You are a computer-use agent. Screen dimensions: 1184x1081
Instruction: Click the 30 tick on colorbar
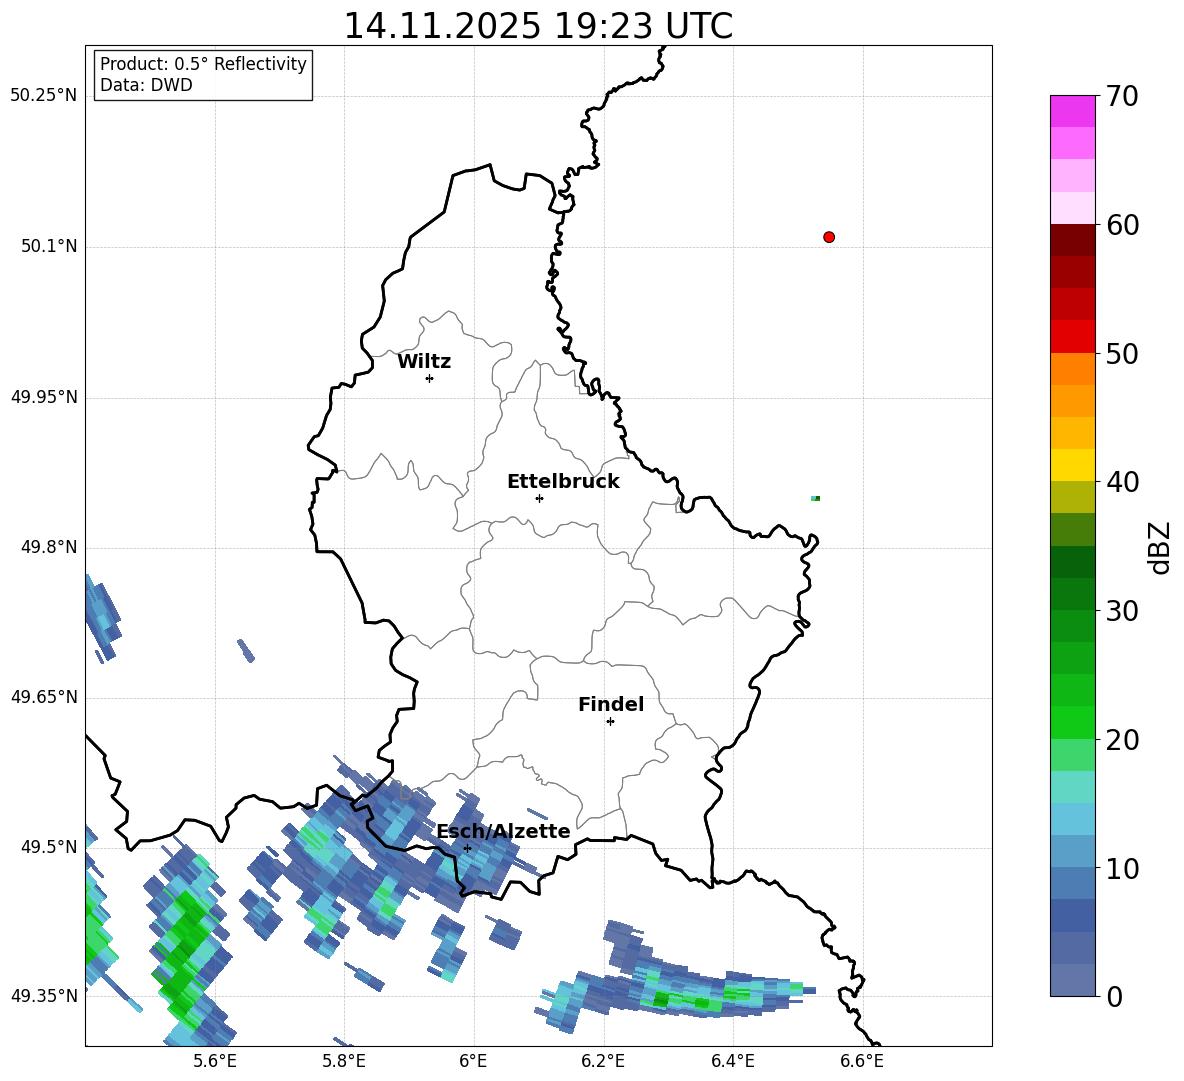(x=1122, y=611)
